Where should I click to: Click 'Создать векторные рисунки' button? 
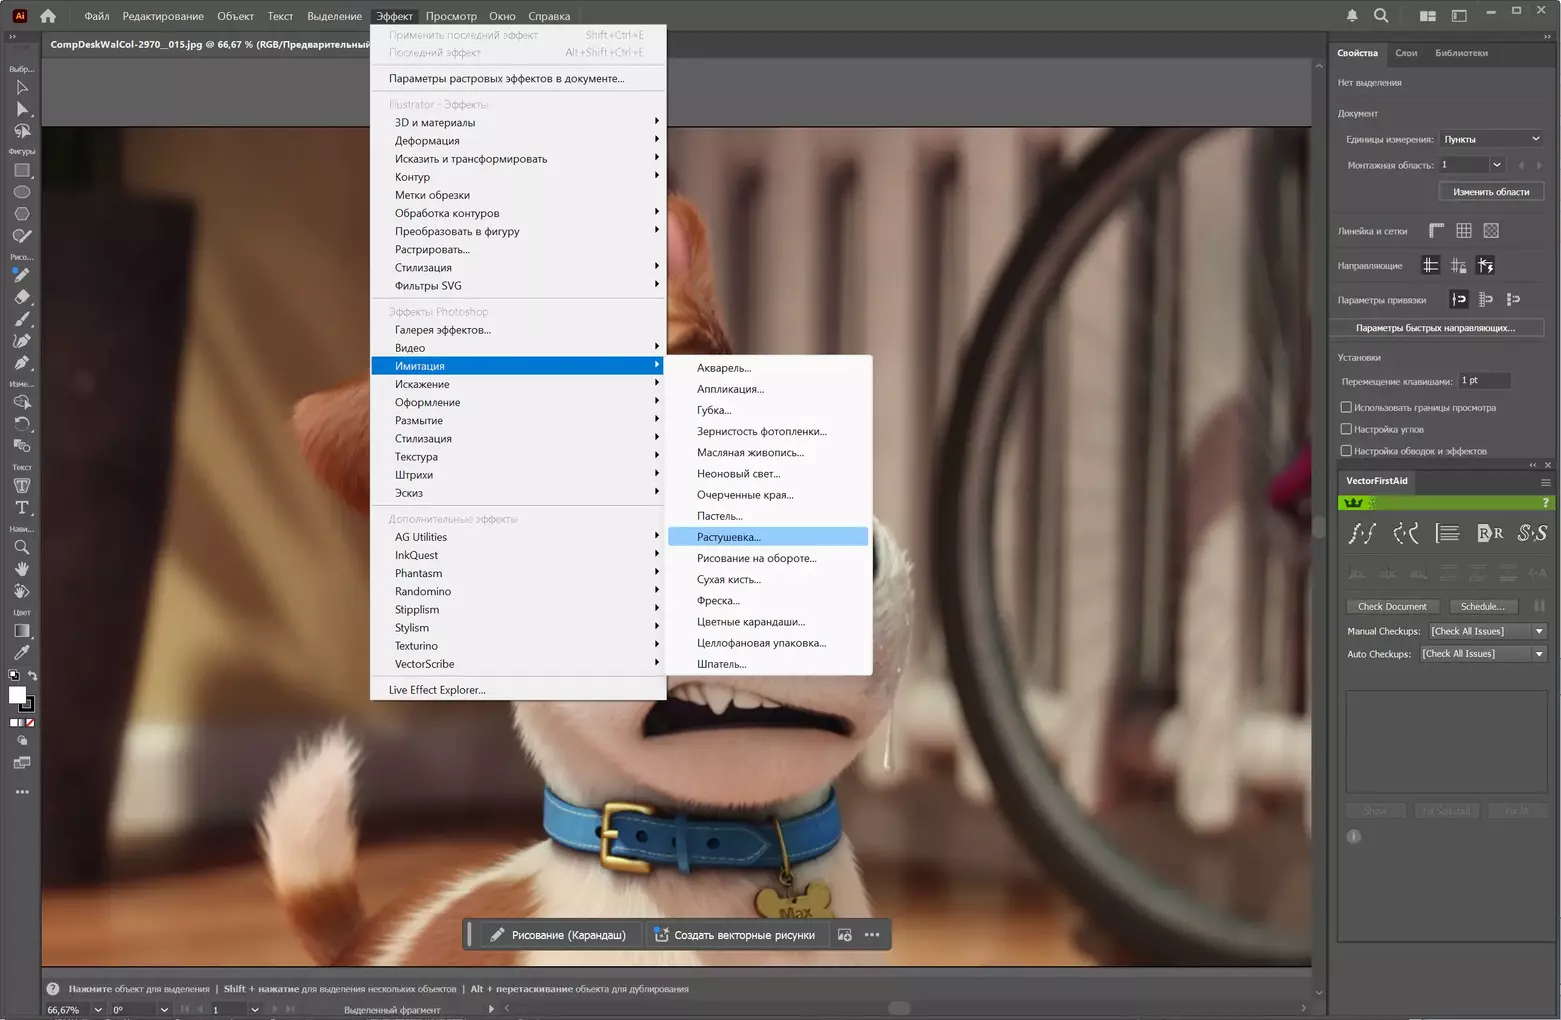click(734, 935)
